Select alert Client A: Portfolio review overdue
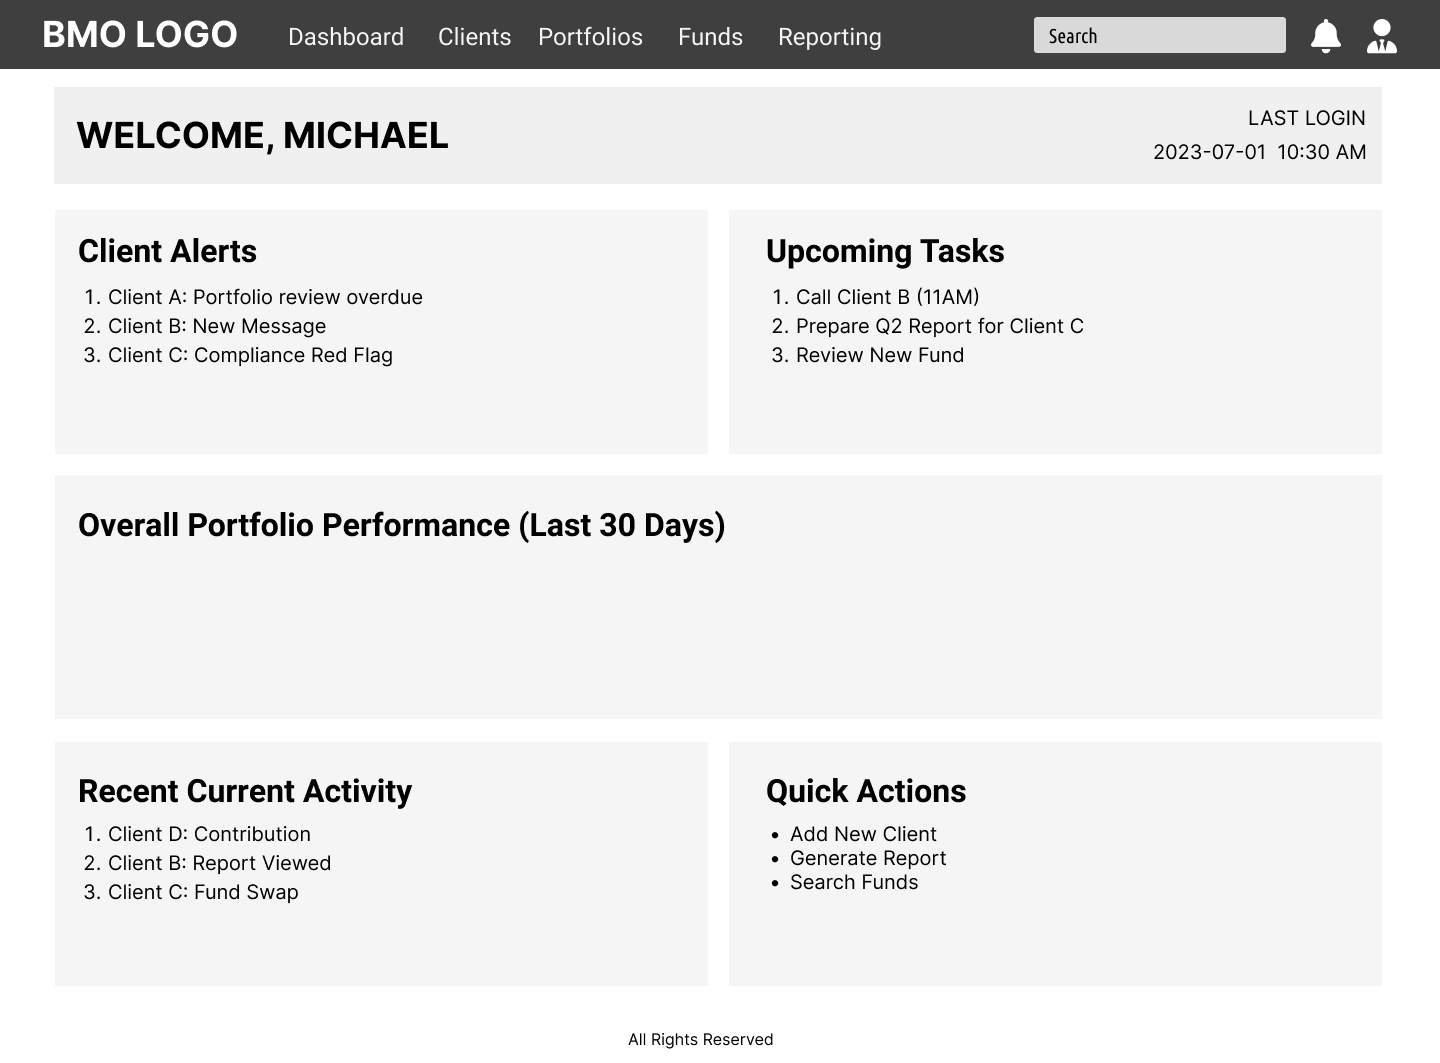The image size is (1440, 1063). point(265,297)
